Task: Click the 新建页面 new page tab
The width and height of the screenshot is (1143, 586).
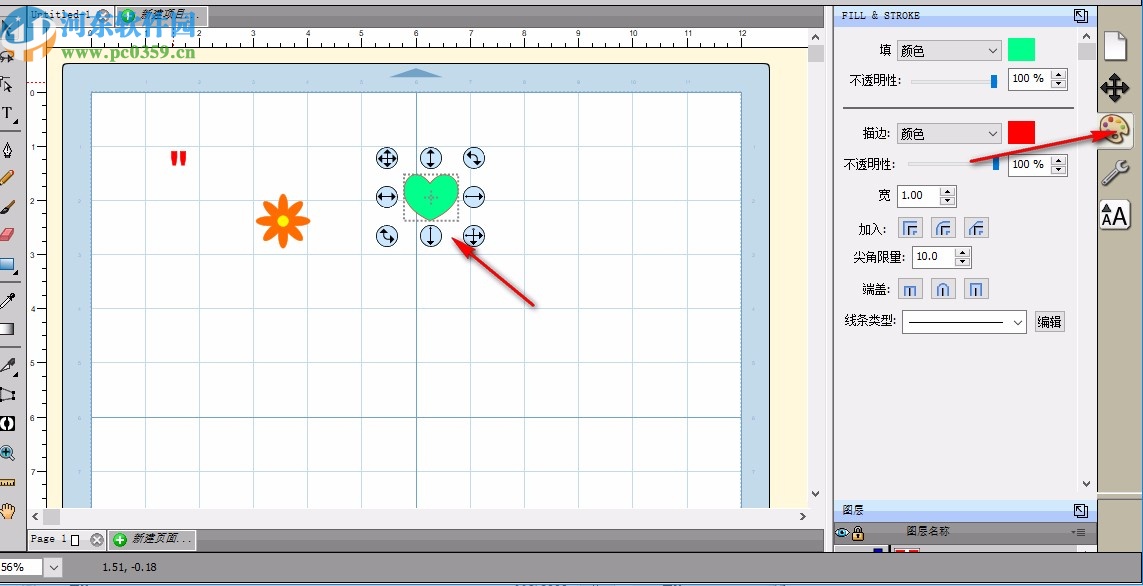Action: click(152, 539)
